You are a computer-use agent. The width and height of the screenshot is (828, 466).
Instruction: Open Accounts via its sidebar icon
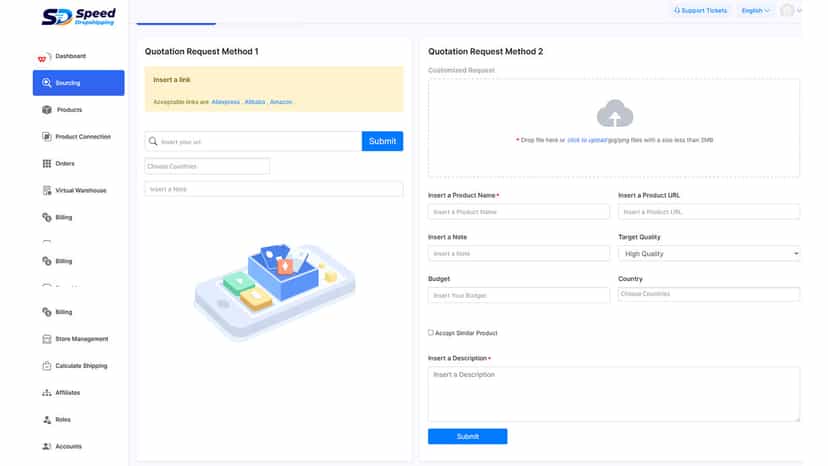pos(46,446)
